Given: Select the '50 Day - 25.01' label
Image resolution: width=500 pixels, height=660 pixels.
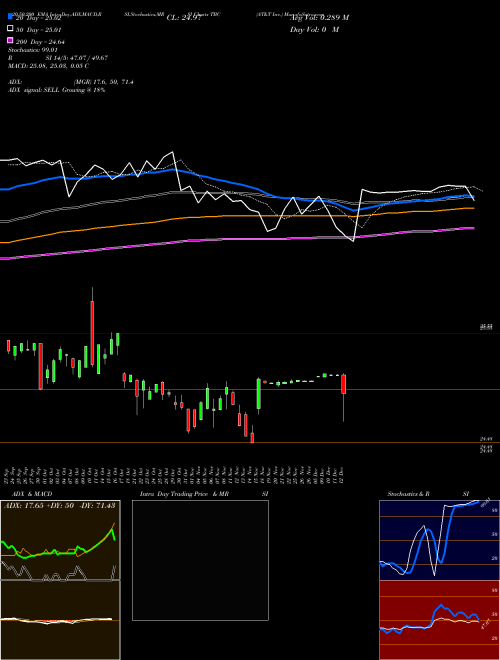Looking at the screenshot, I should tap(39, 30).
